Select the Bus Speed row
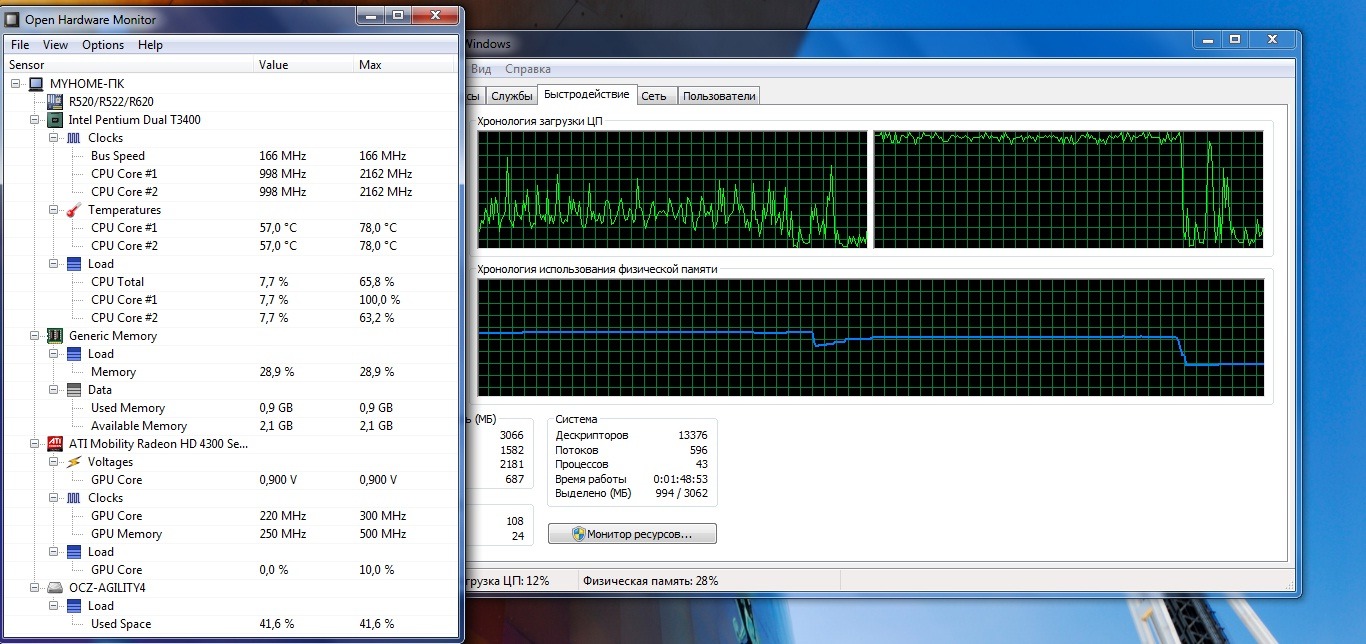Image resolution: width=1366 pixels, height=644 pixels. pos(231,156)
